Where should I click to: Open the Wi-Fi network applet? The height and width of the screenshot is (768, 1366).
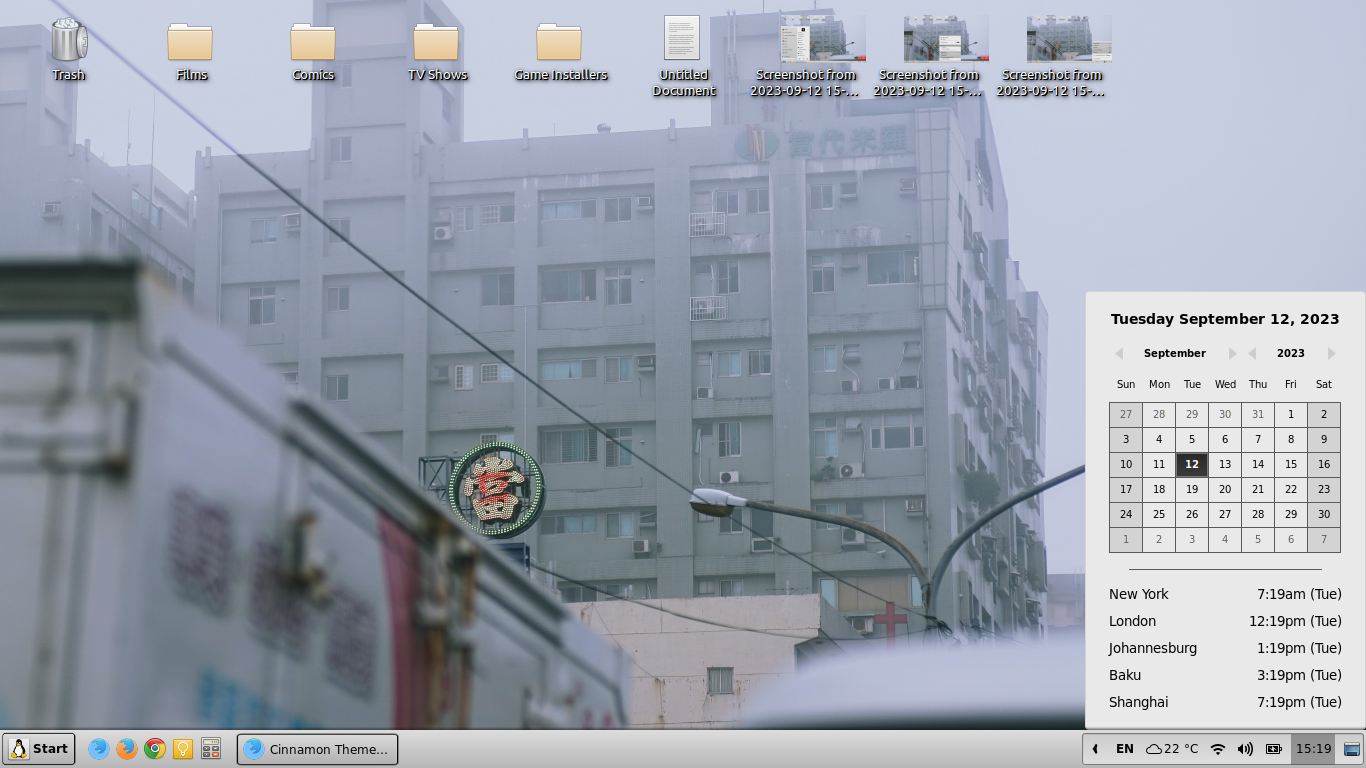pyautogui.click(x=1218, y=748)
